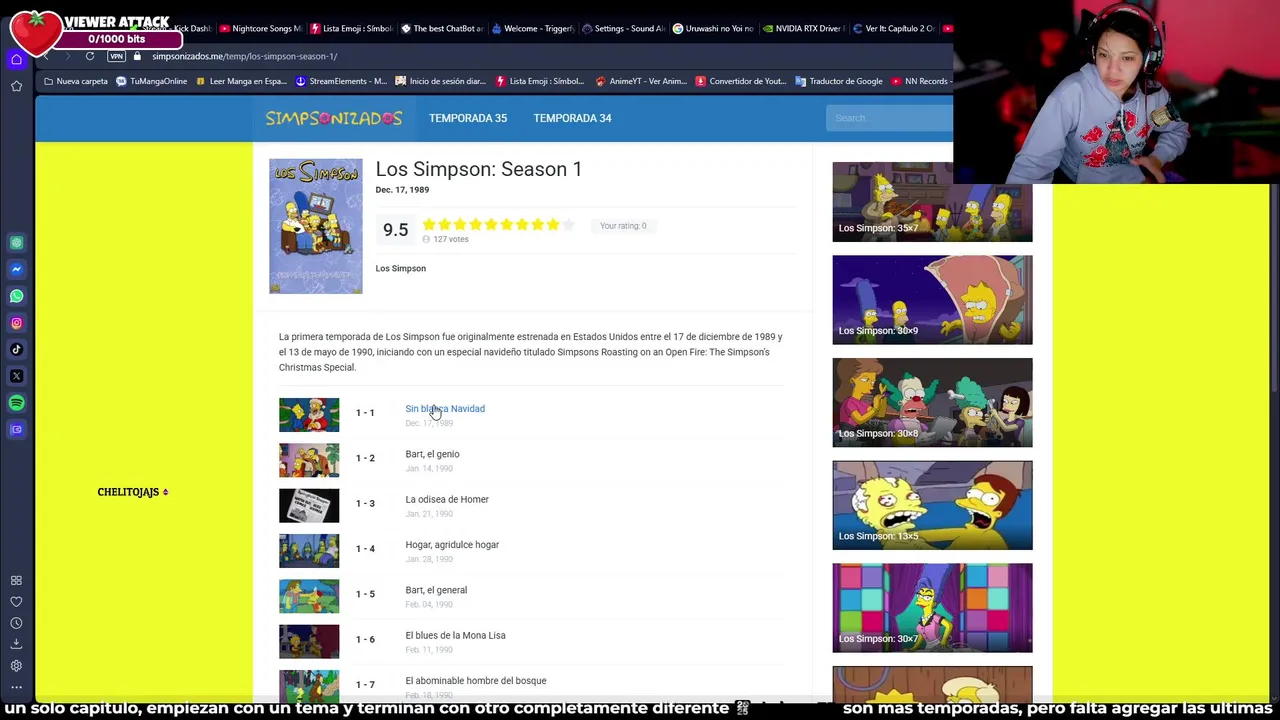This screenshot has height=720, width=1280.
Task: Open episode El blues de la Mona Lisa
Action: pyautogui.click(x=455, y=635)
